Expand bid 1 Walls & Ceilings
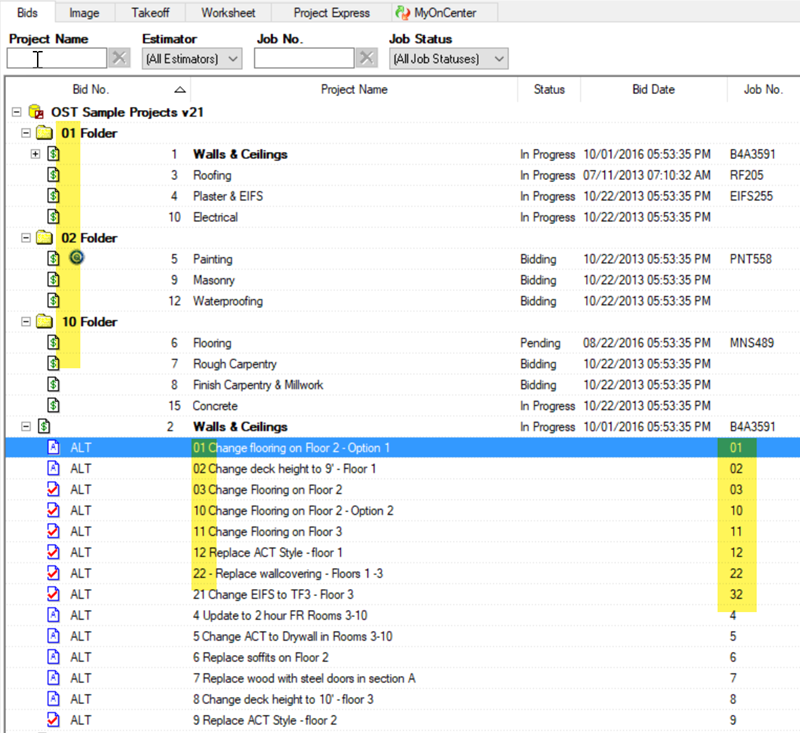The height and width of the screenshot is (733, 800). (35, 154)
